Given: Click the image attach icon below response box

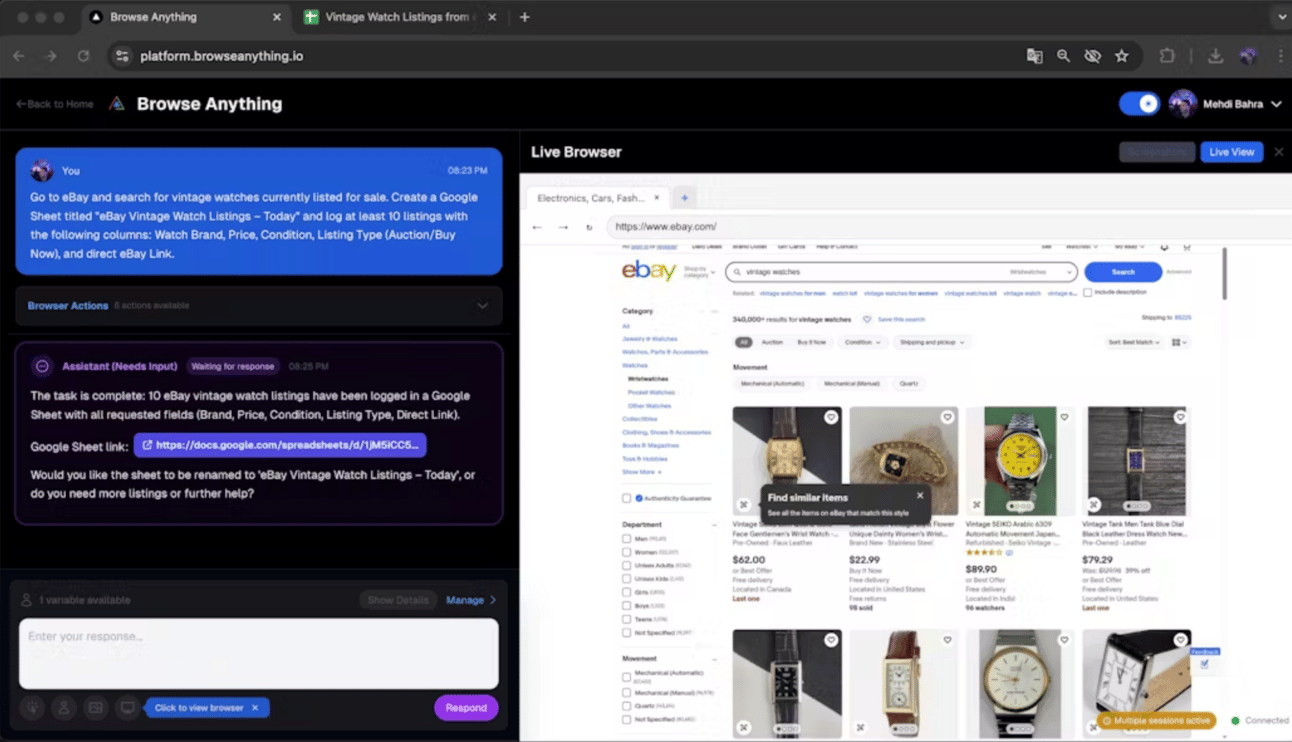Looking at the screenshot, I should [96, 708].
